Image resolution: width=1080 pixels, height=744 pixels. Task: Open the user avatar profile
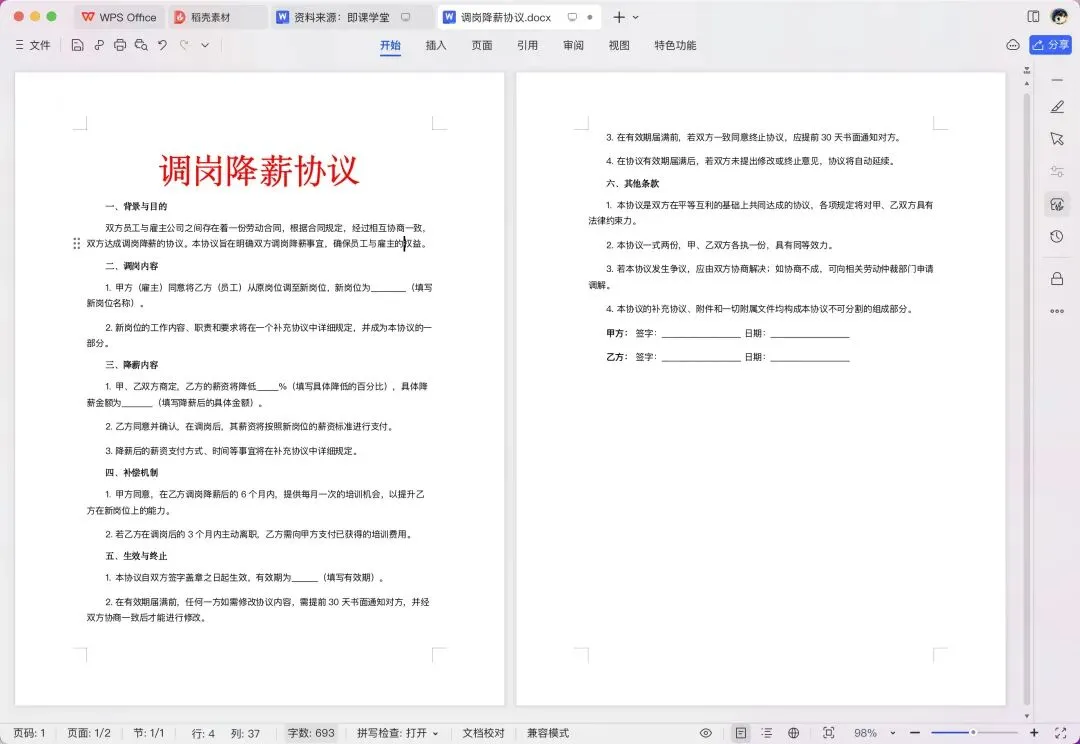1059,17
